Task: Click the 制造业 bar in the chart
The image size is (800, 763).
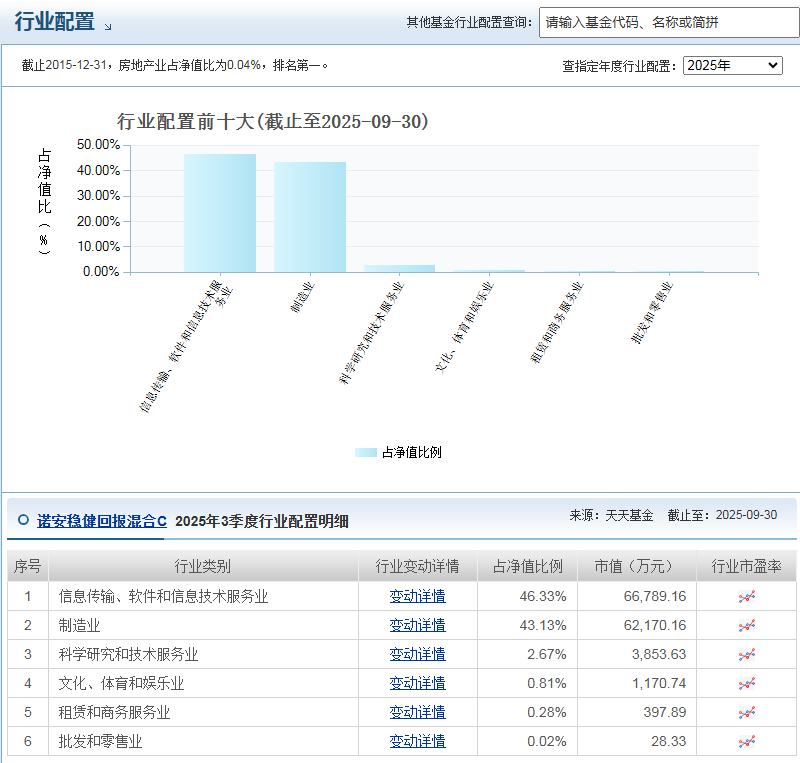Action: pyautogui.click(x=310, y=217)
